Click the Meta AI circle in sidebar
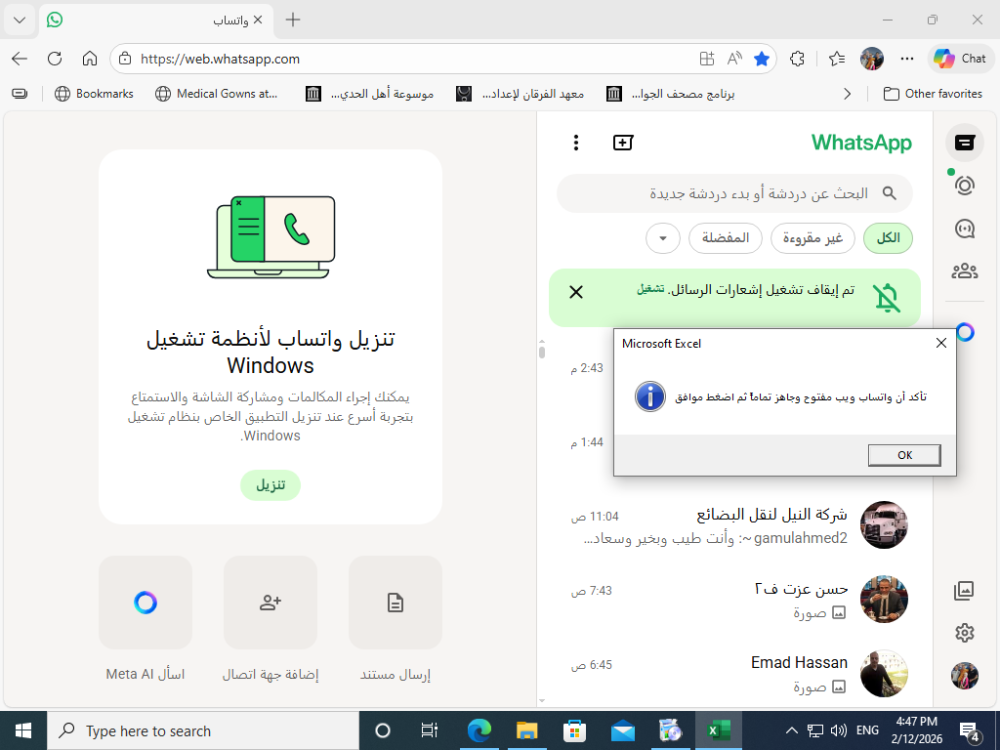The image size is (1000, 750). (964, 332)
